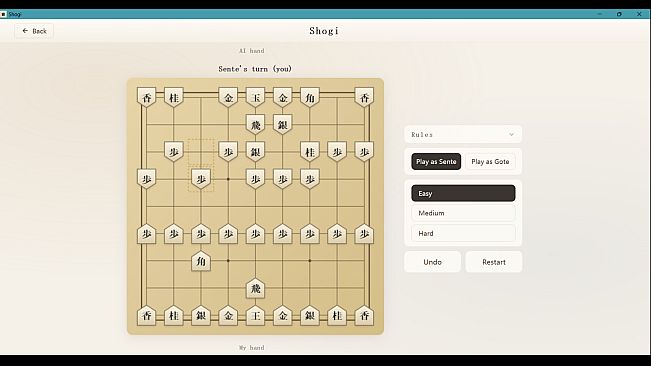Close the Shogi window
The width and height of the screenshot is (651, 366).
[x=639, y=14]
